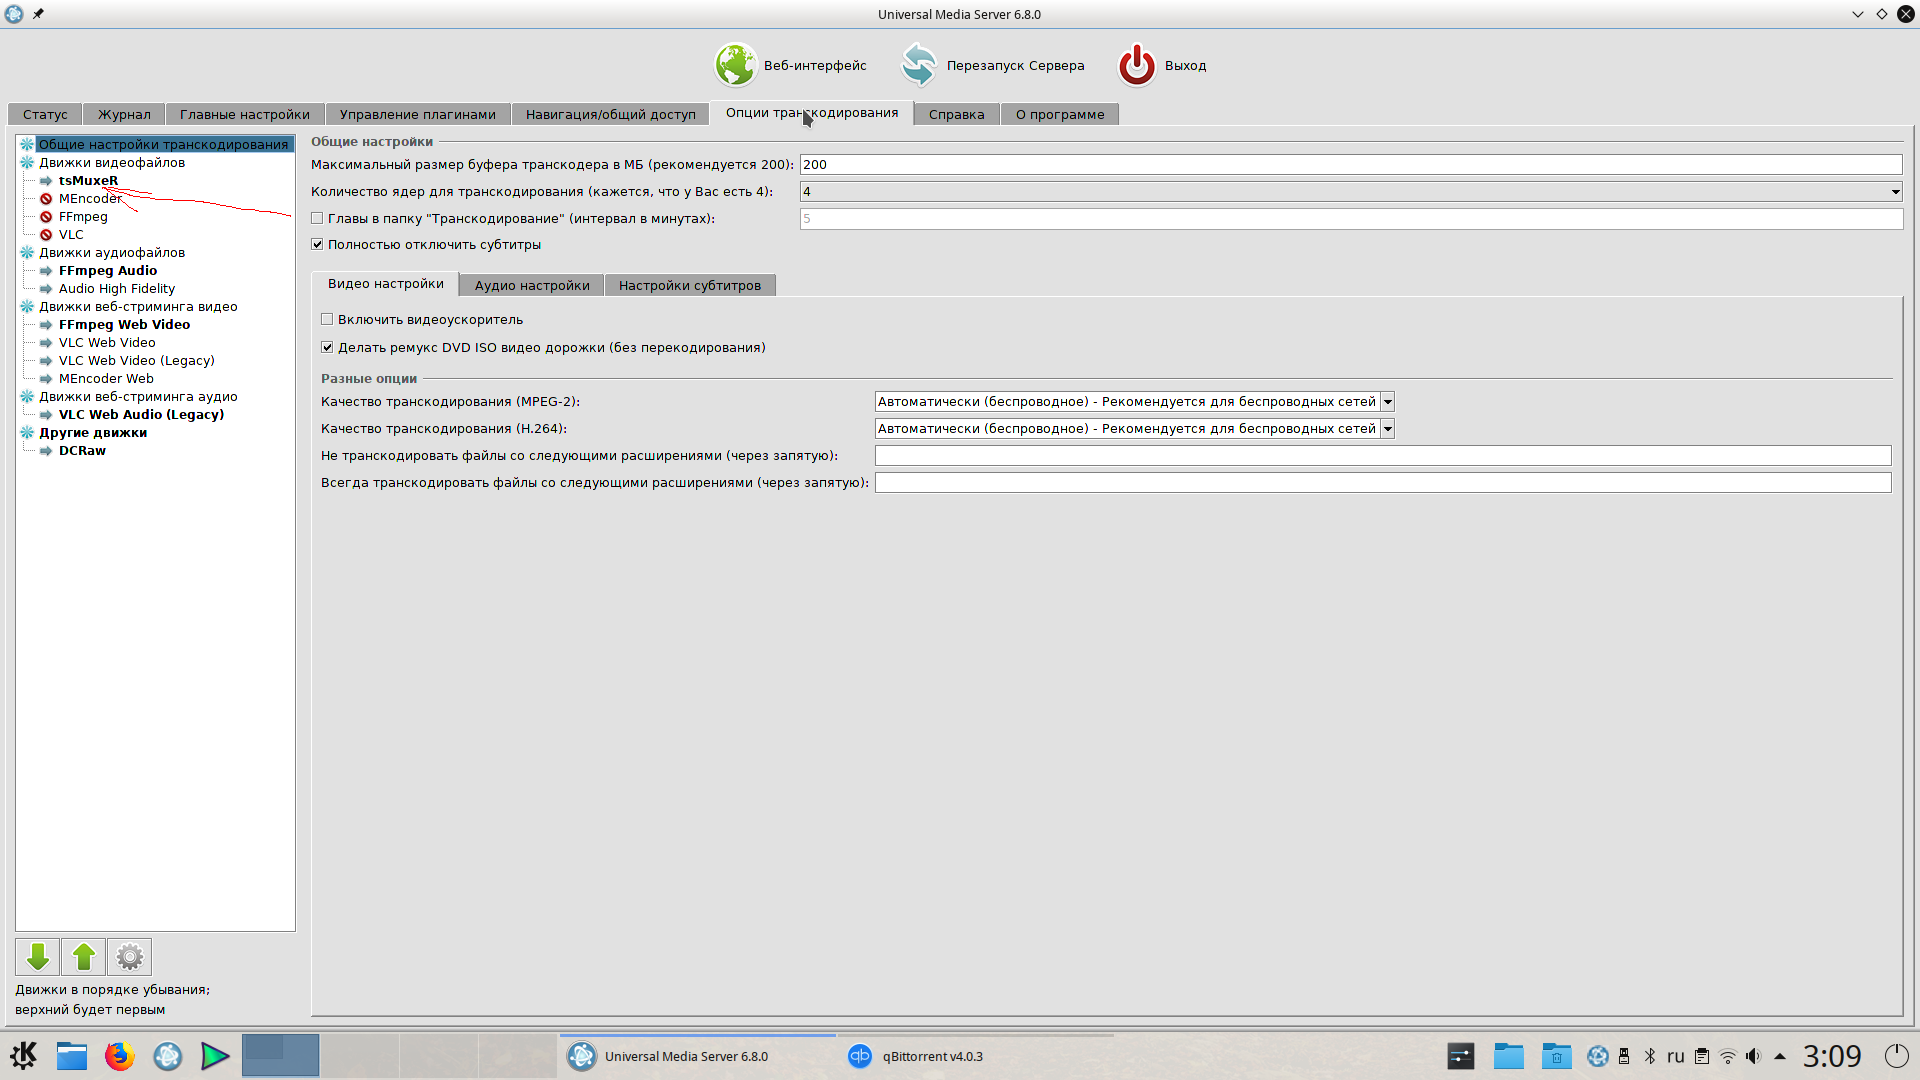This screenshot has width=1920, height=1080.
Task: Uncheck Fully disable subtitles checkbox
Action: (317, 244)
